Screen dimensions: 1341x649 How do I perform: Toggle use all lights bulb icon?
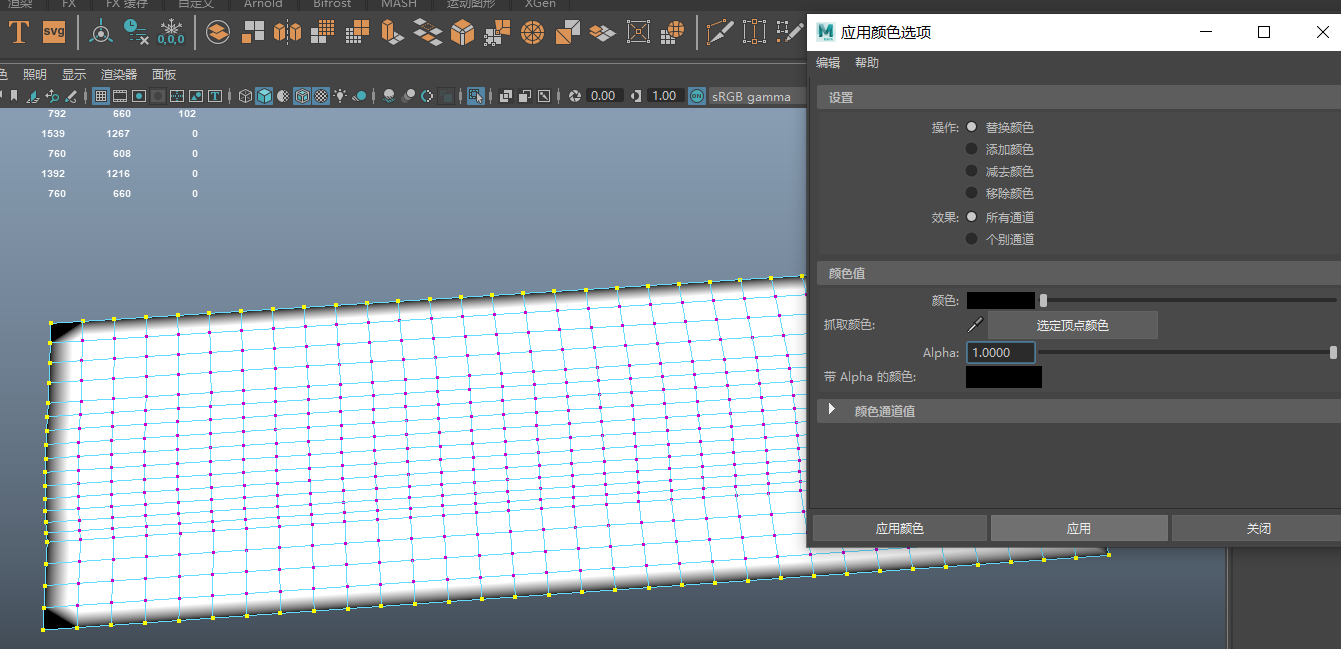pos(340,96)
